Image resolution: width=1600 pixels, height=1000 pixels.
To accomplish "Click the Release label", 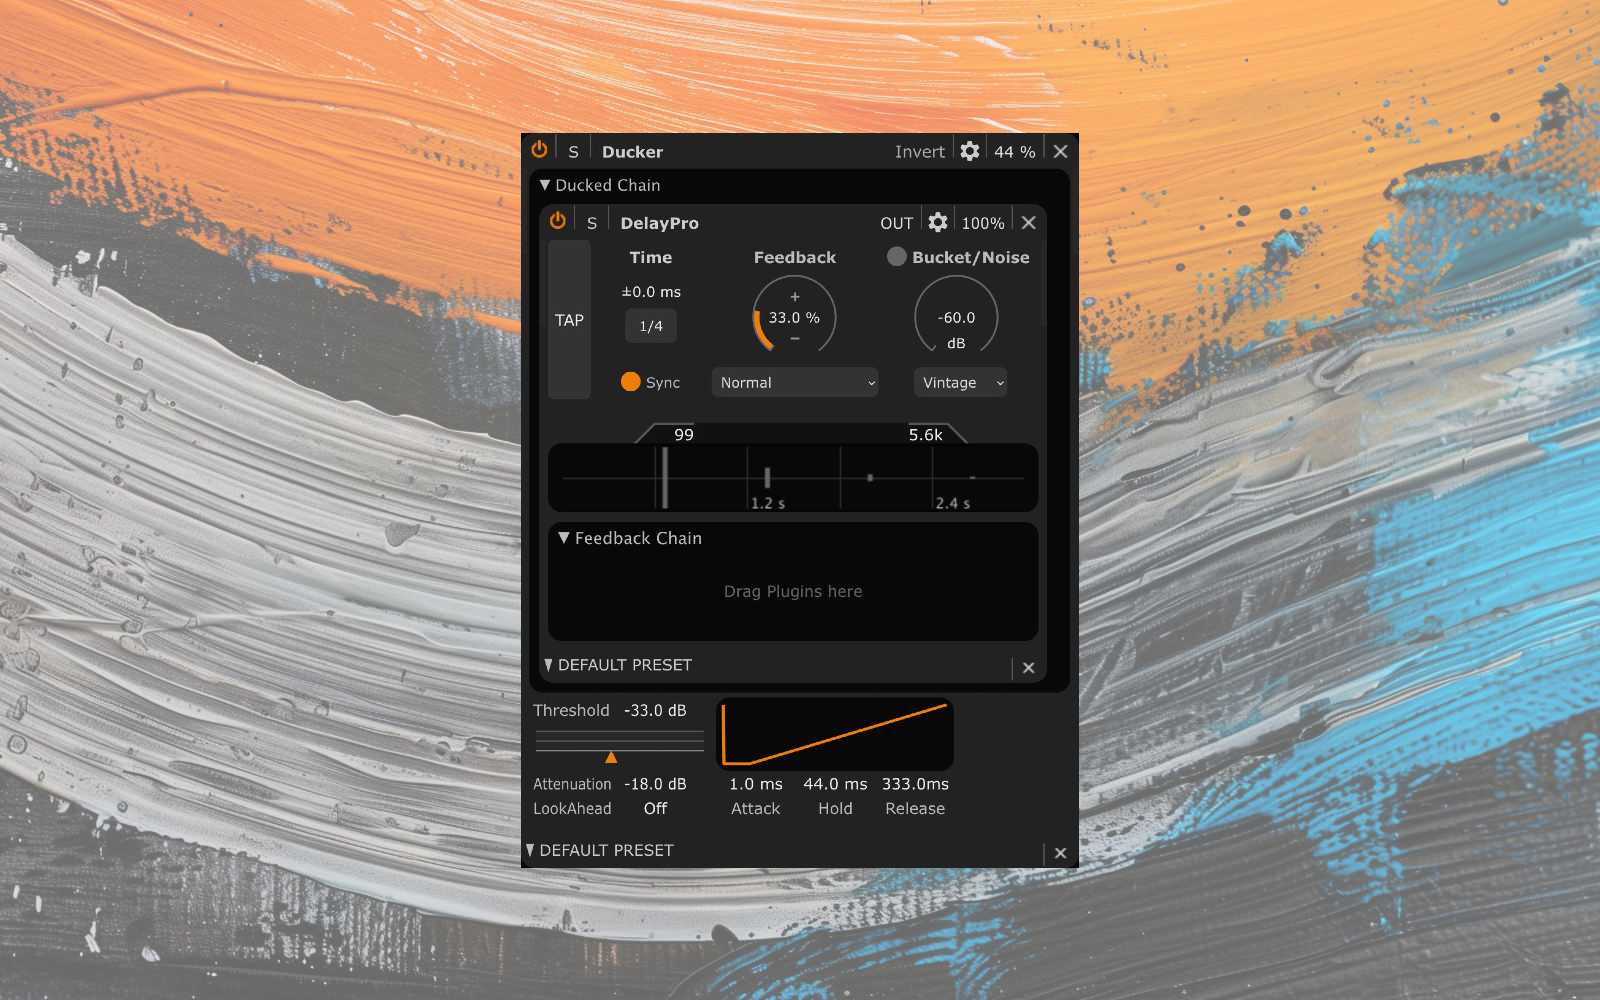I will coord(915,808).
